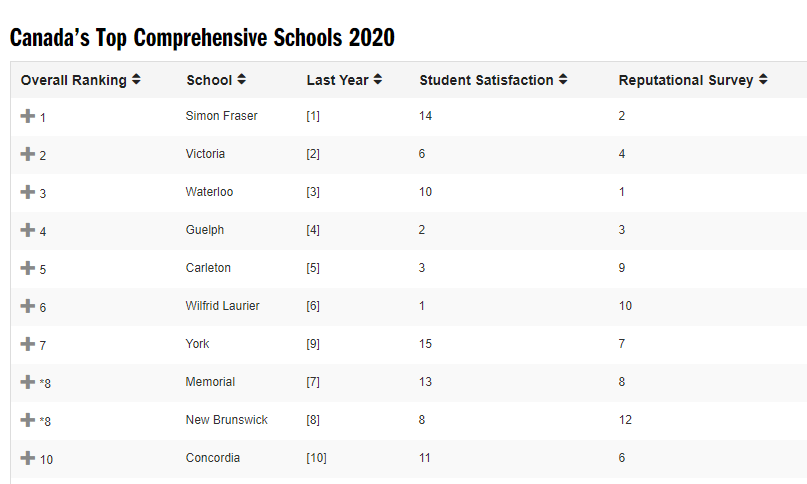Select the Reputational Survey column header
Viewport: 807px width, 484px height.
pyautogui.click(x=686, y=80)
